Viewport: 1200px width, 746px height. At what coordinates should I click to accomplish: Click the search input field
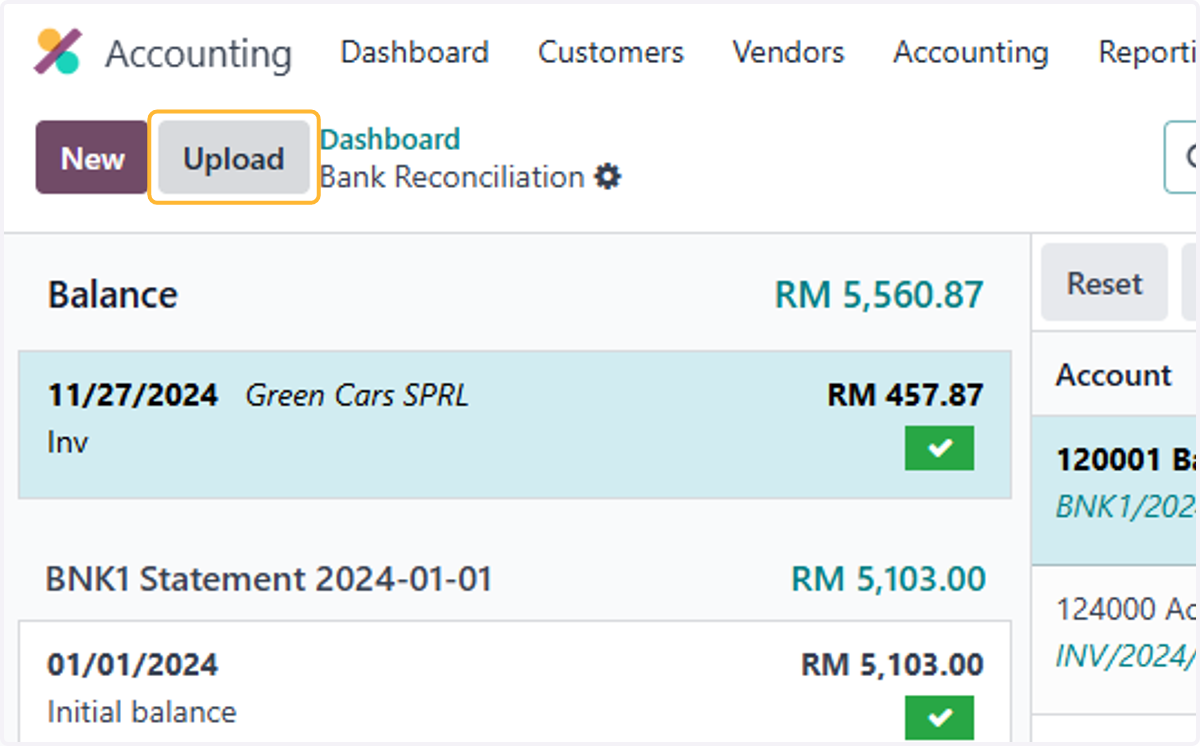pos(1181,157)
